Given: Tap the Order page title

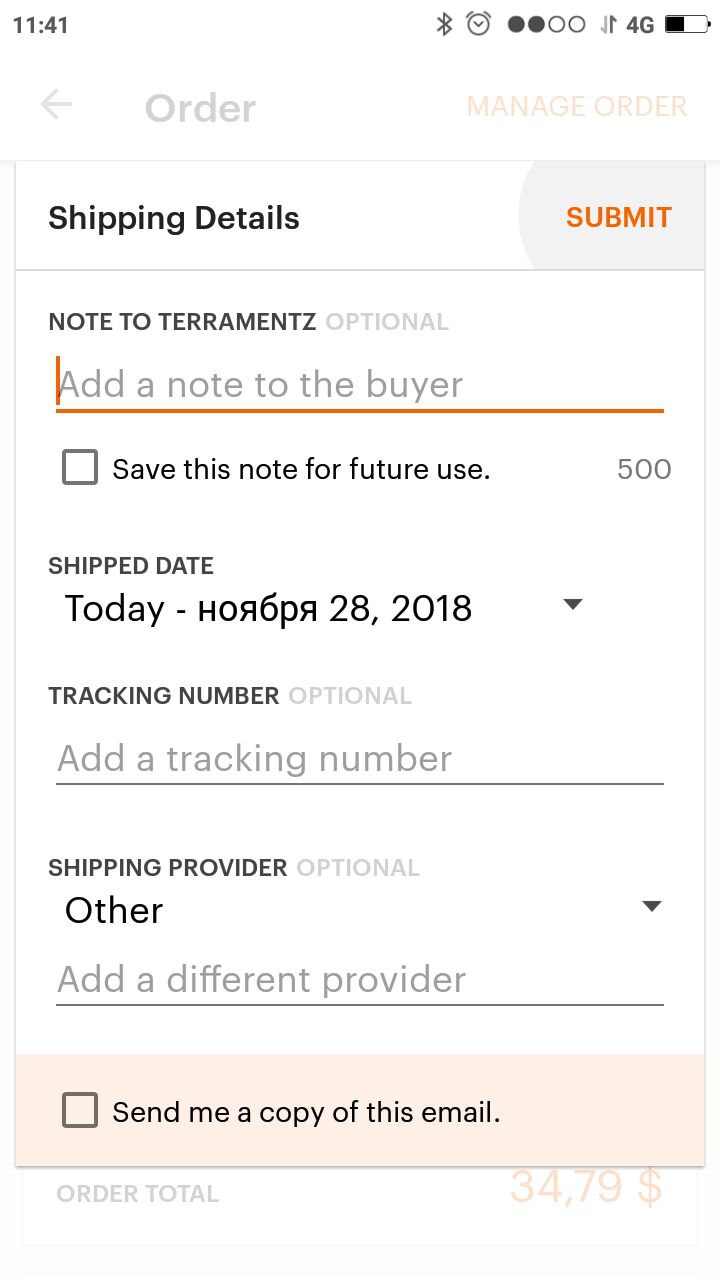Looking at the screenshot, I should pyautogui.click(x=200, y=108).
